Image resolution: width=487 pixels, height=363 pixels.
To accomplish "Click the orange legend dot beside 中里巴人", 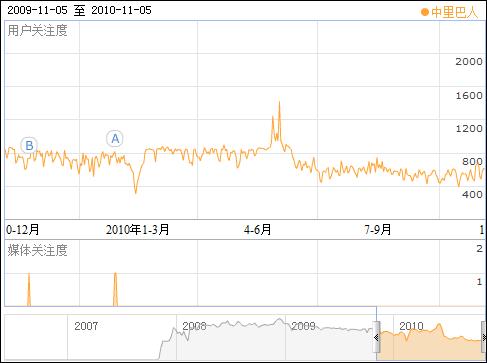I will click(x=424, y=13).
